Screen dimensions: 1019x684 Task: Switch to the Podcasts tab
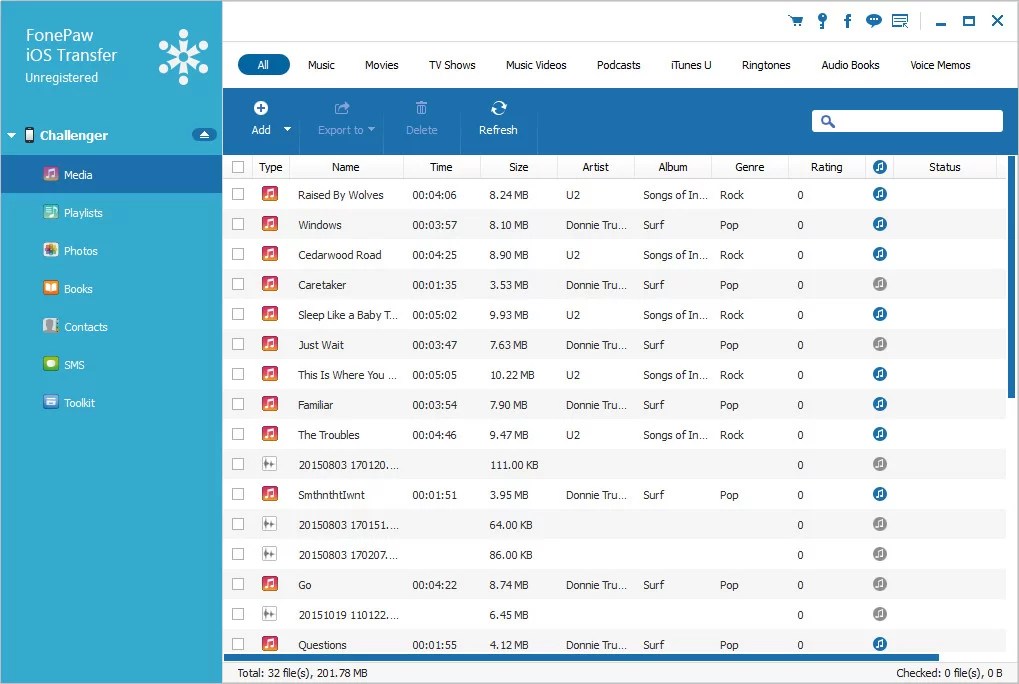619,65
